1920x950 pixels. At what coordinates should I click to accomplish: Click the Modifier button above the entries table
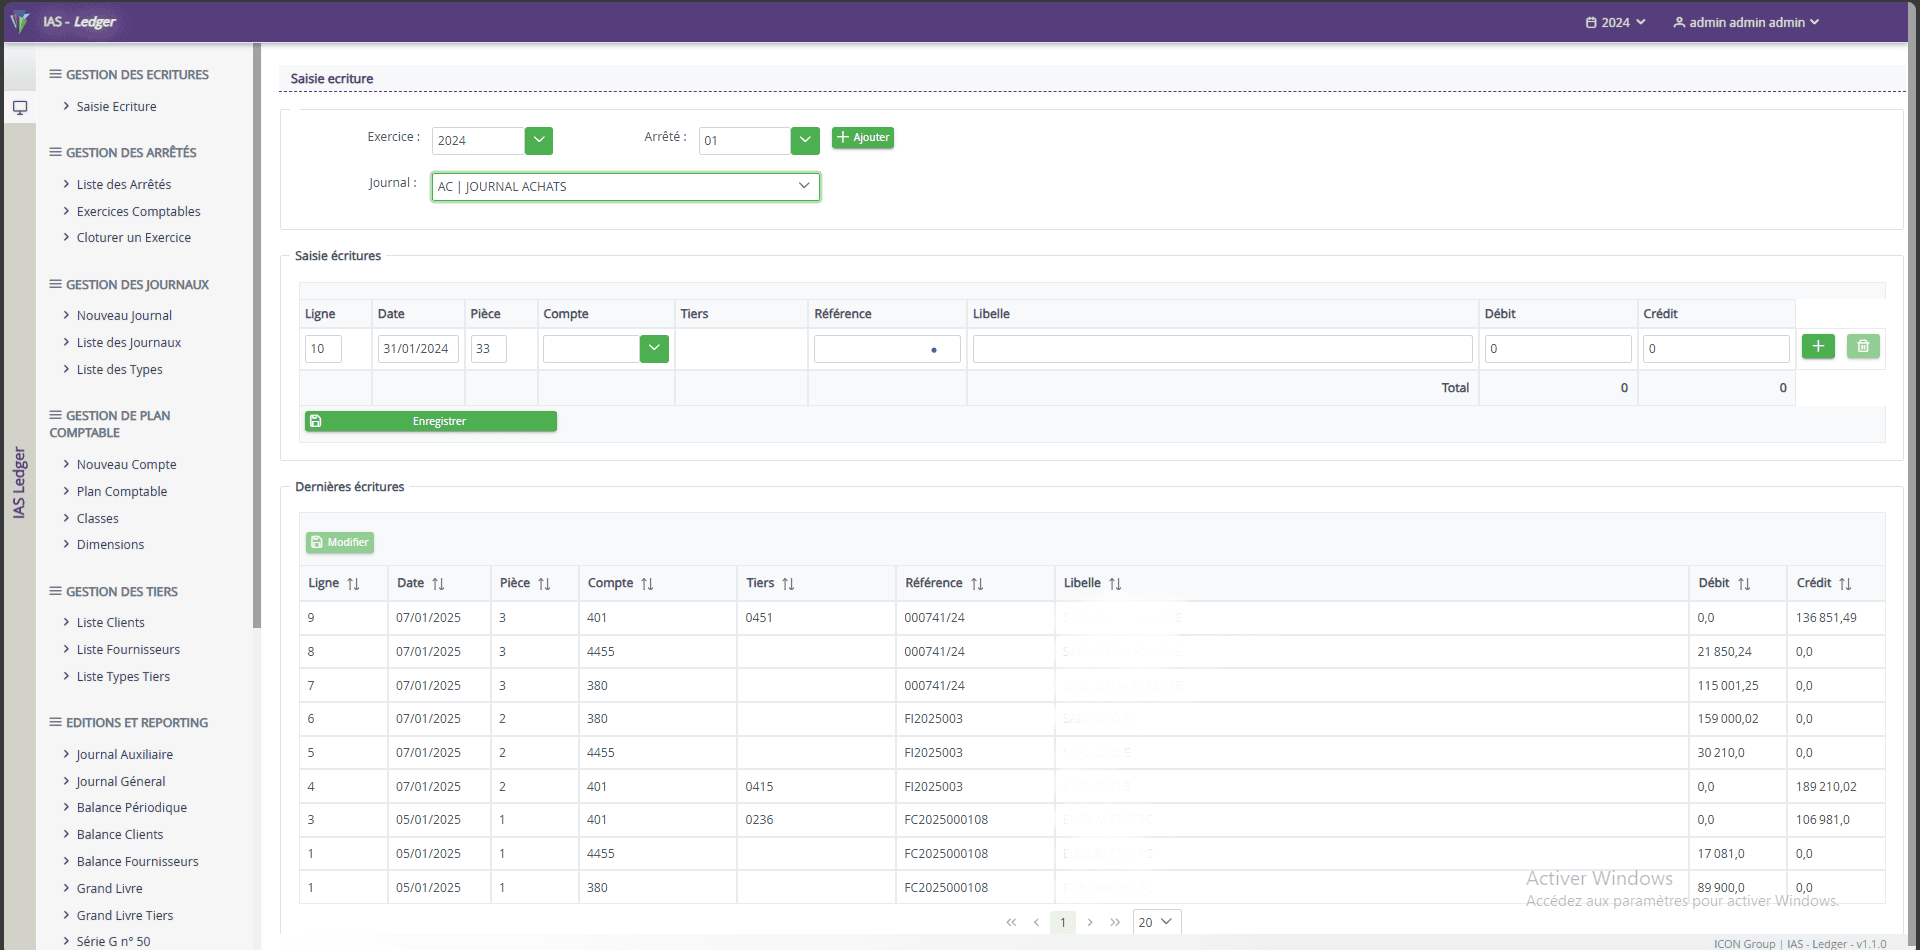339,541
